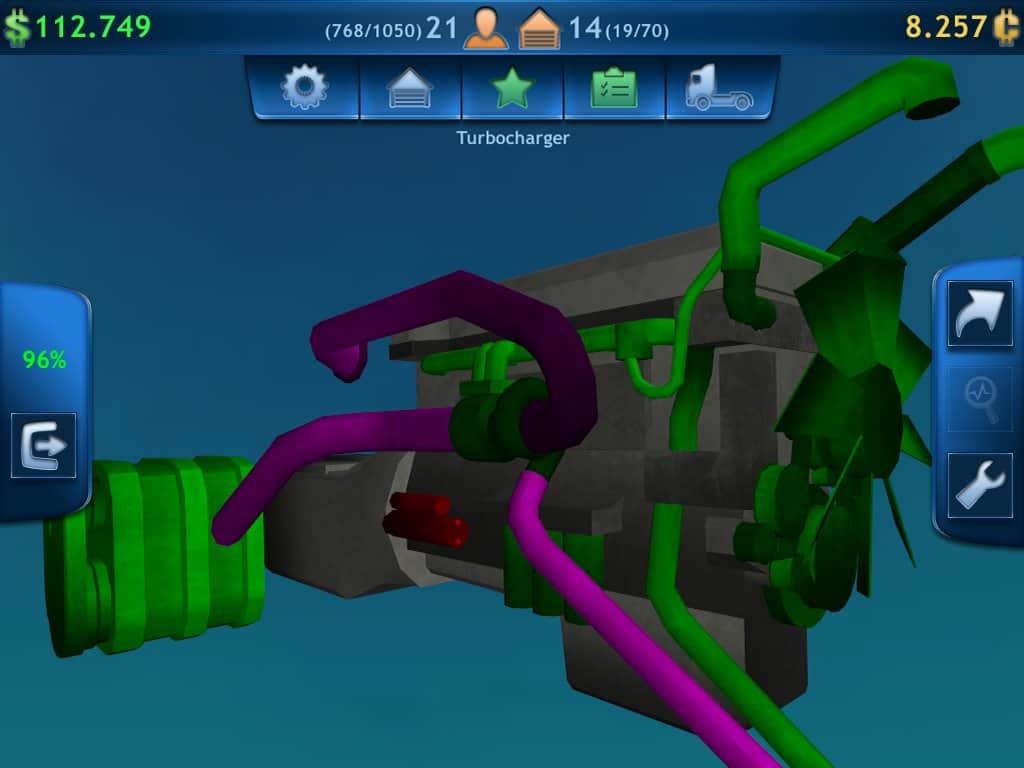Tap the orange person icon in top bar
Image resolution: width=1024 pixels, height=768 pixels.
pyautogui.click(x=486, y=28)
